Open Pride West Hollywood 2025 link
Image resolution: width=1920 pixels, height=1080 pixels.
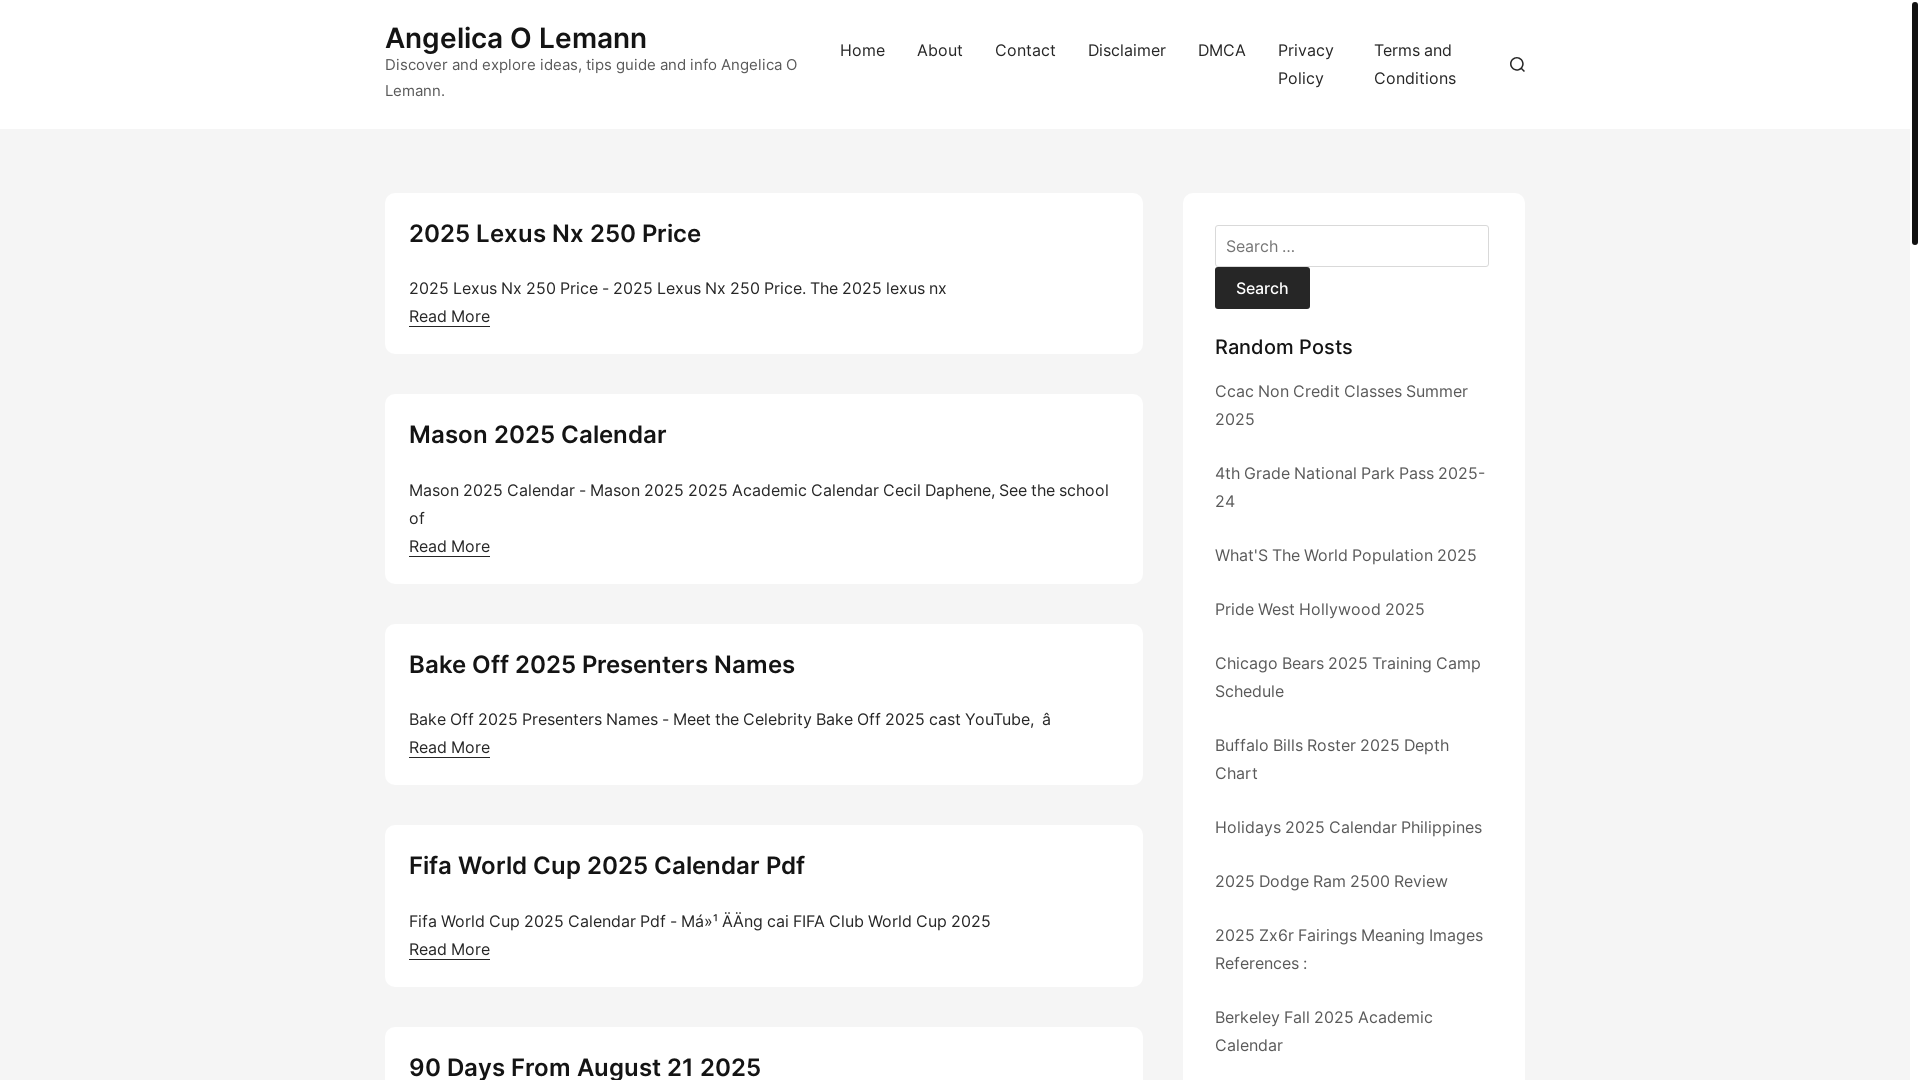point(1319,609)
